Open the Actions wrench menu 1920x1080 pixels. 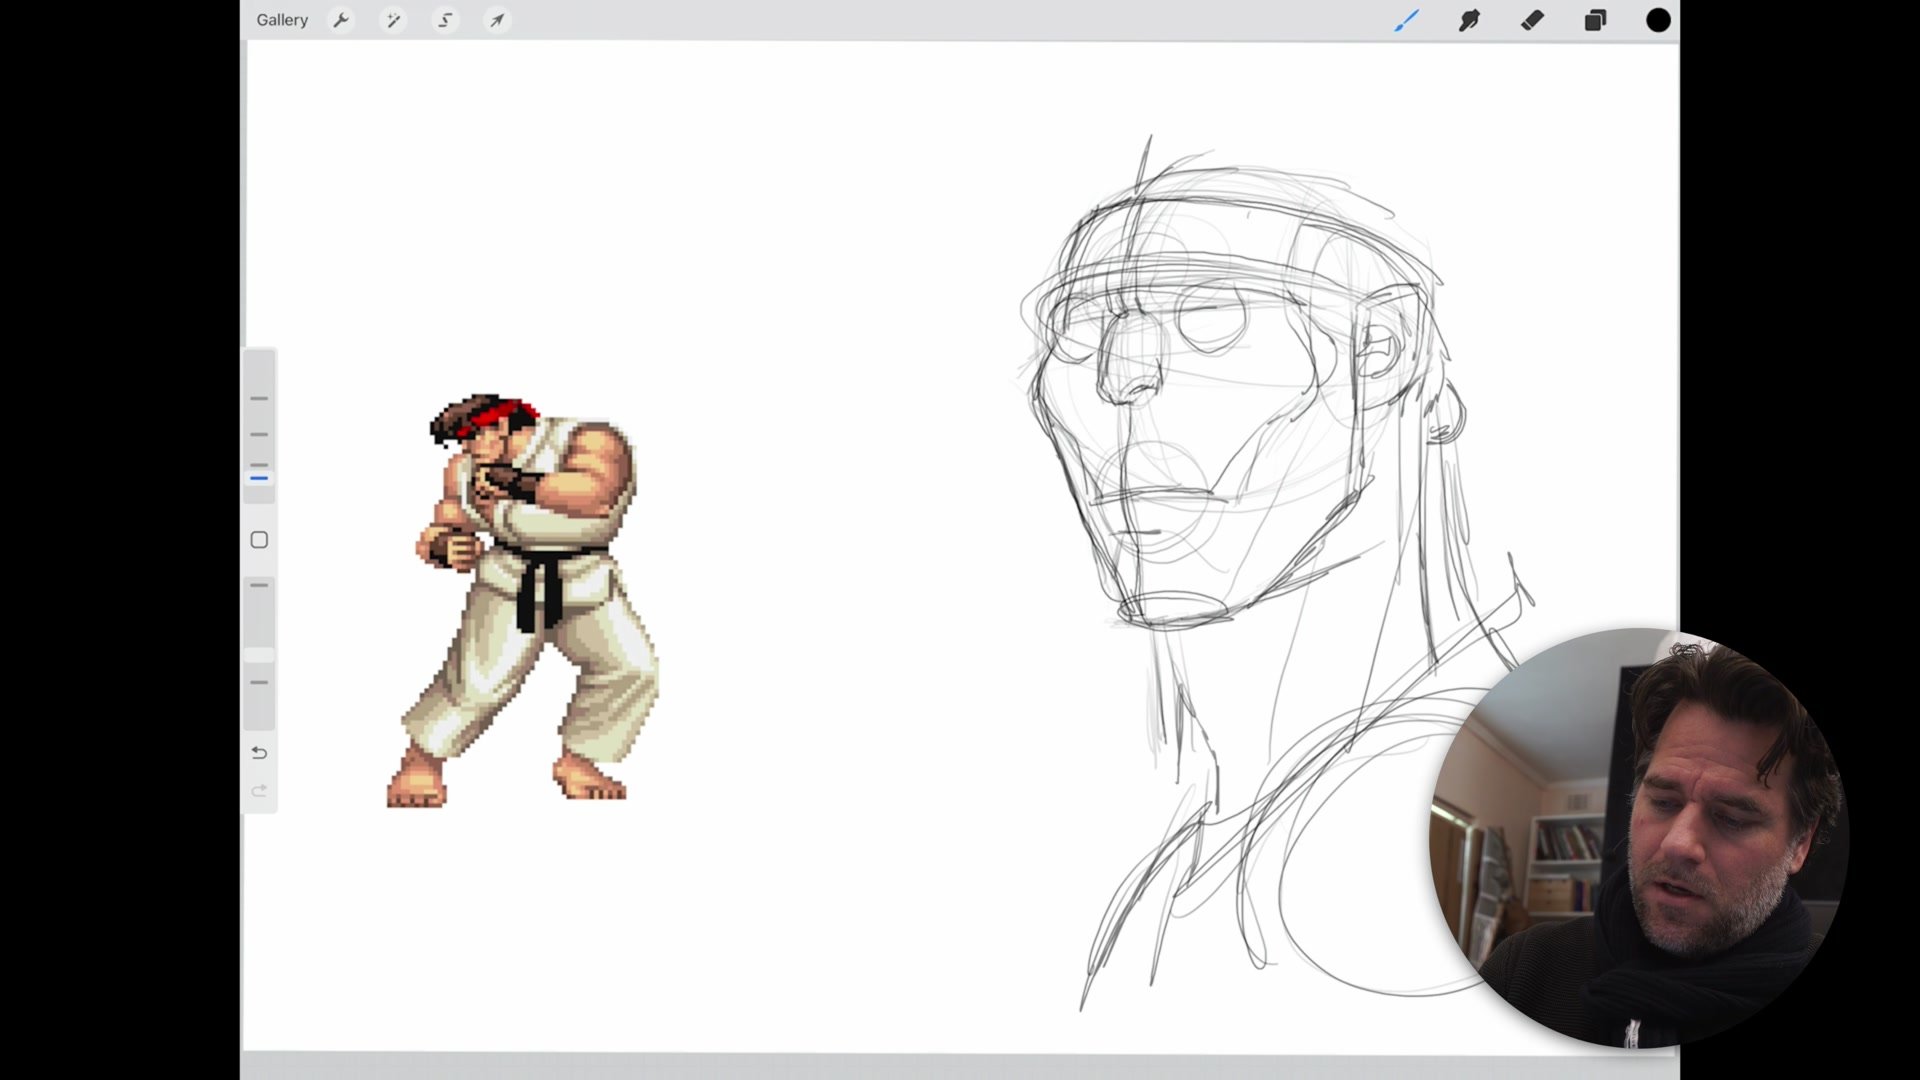point(341,20)
